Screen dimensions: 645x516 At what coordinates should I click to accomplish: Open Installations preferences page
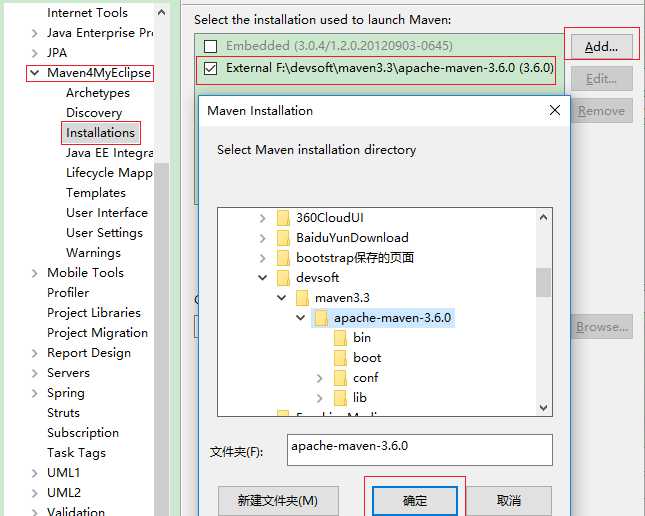[100, 133]
